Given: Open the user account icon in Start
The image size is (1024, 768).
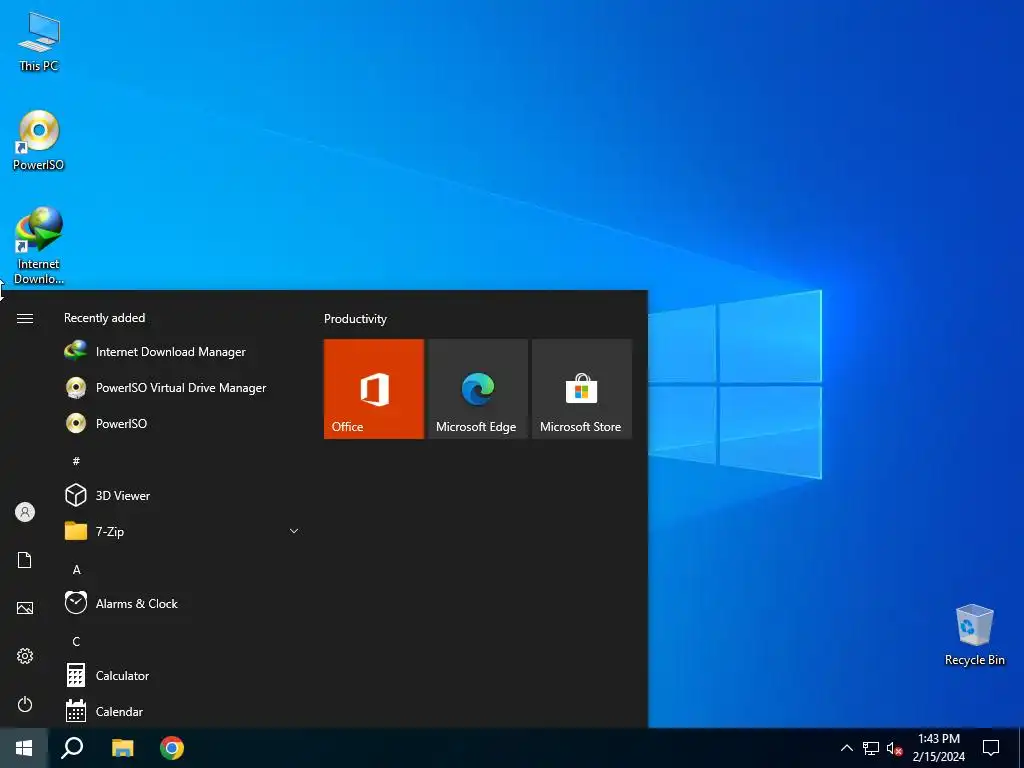Looking at the screenshot, I should pos(25,512).
